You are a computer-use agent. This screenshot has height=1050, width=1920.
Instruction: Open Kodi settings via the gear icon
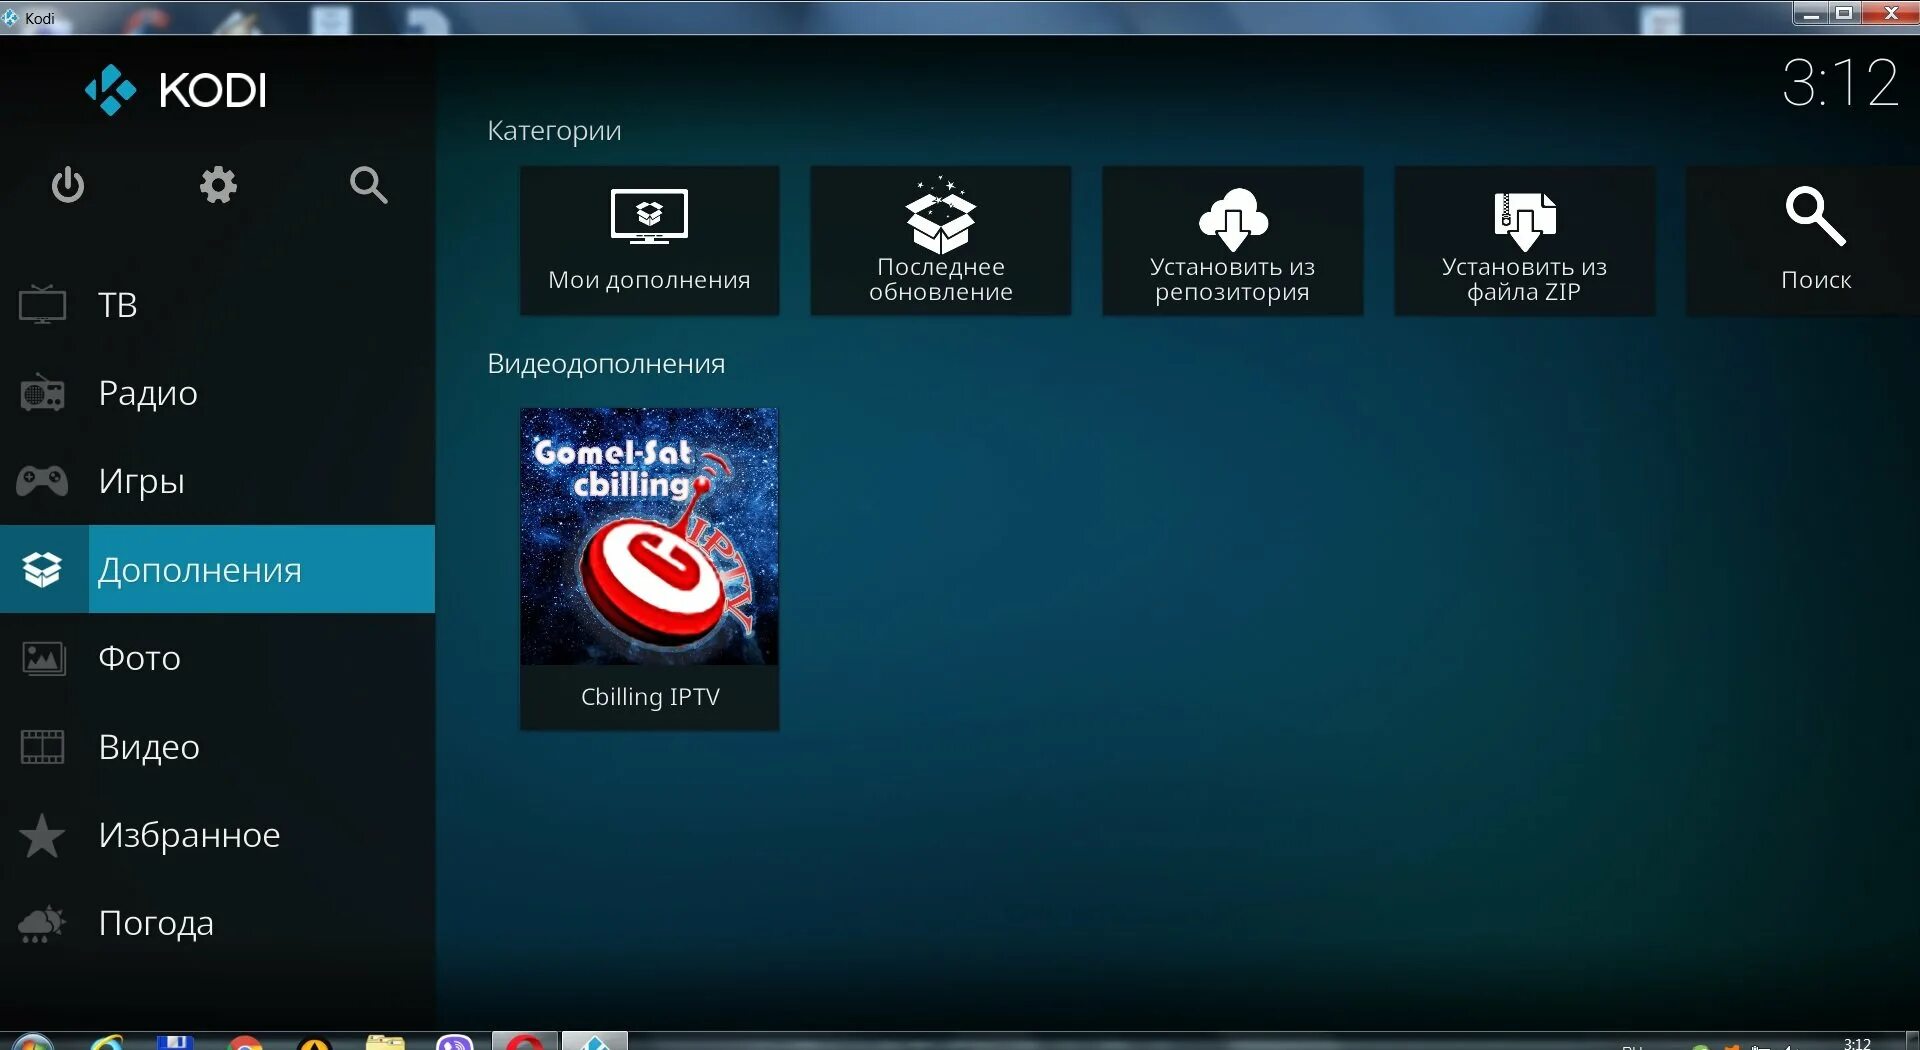tap(218, 185)
